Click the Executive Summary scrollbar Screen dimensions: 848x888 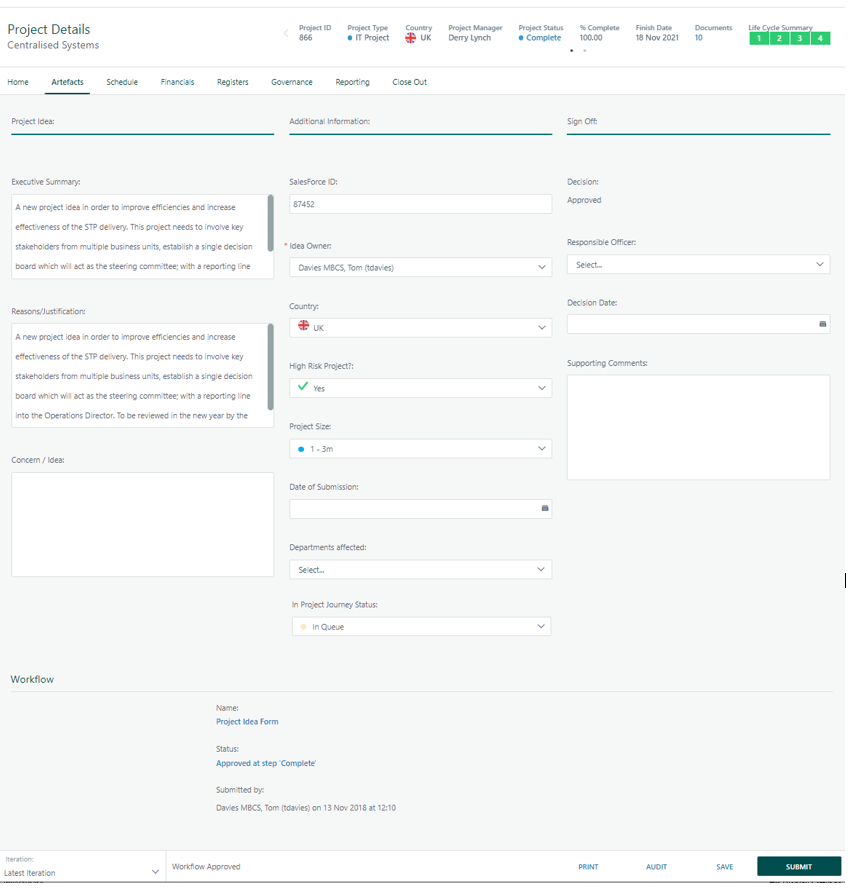point(271,223)
